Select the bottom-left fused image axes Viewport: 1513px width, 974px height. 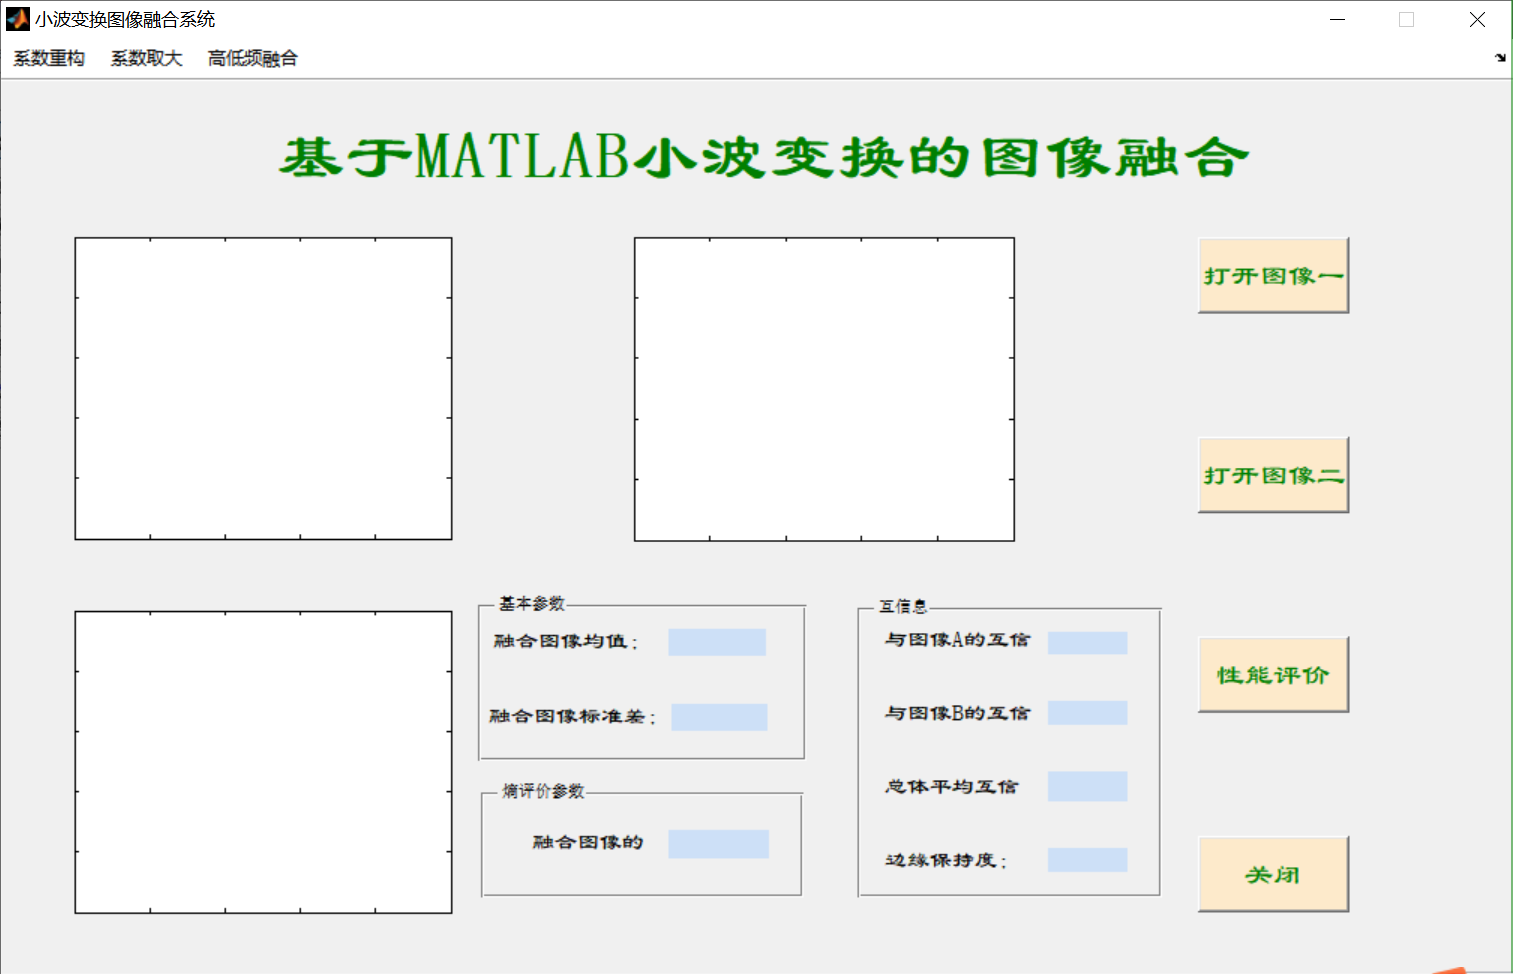tap(263, 762)
